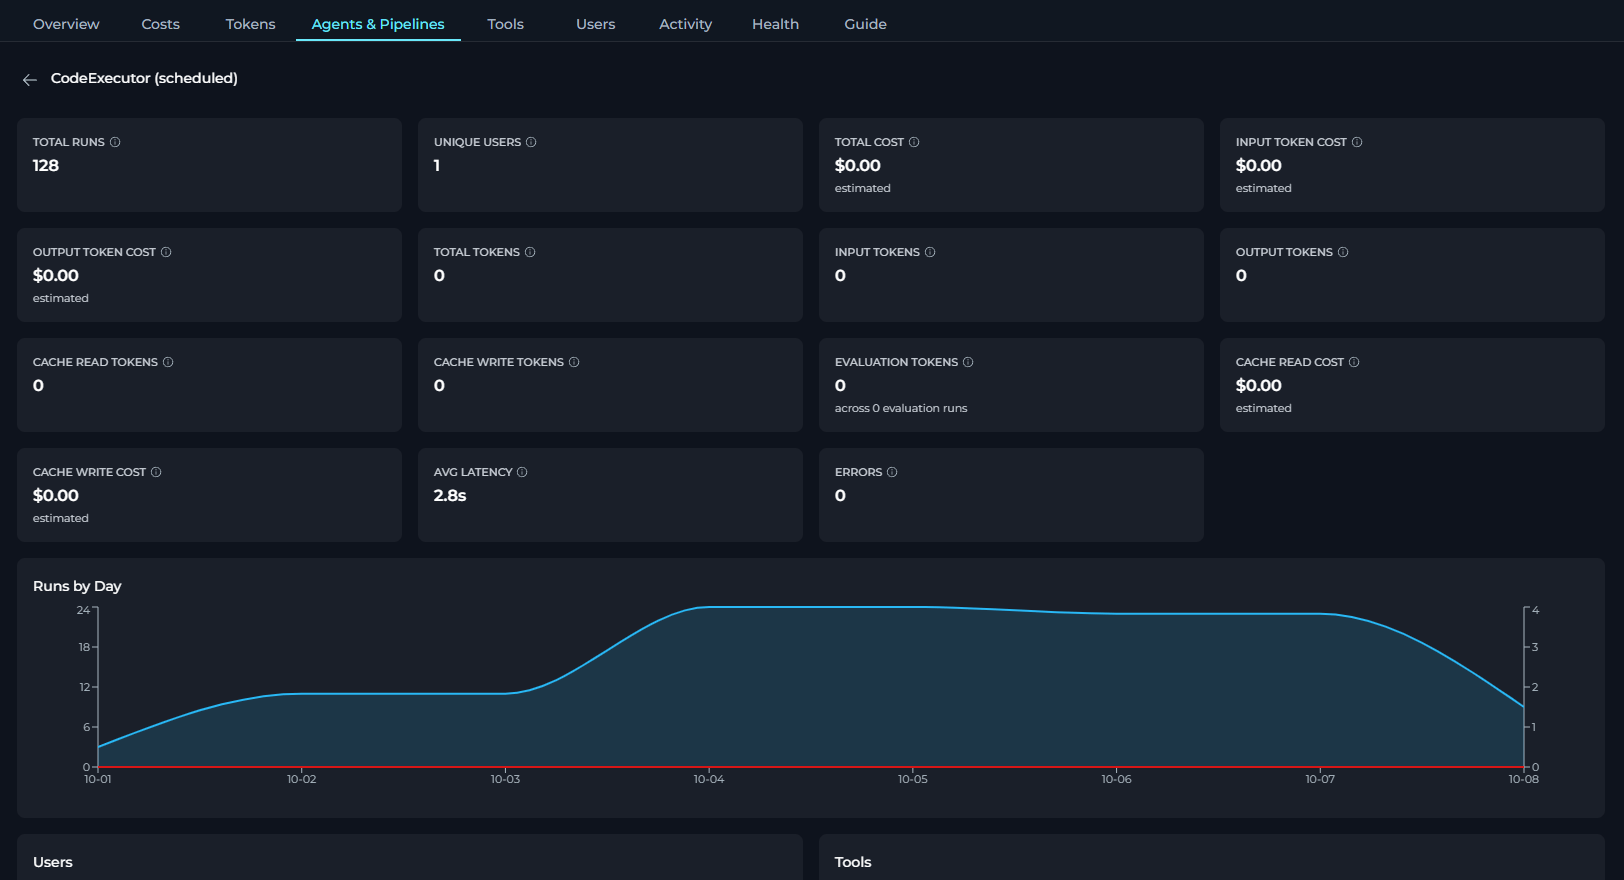The image size is (1624, 880).
Task: Click the 10-08 date on chart axis
Action: coord(1524,779)
